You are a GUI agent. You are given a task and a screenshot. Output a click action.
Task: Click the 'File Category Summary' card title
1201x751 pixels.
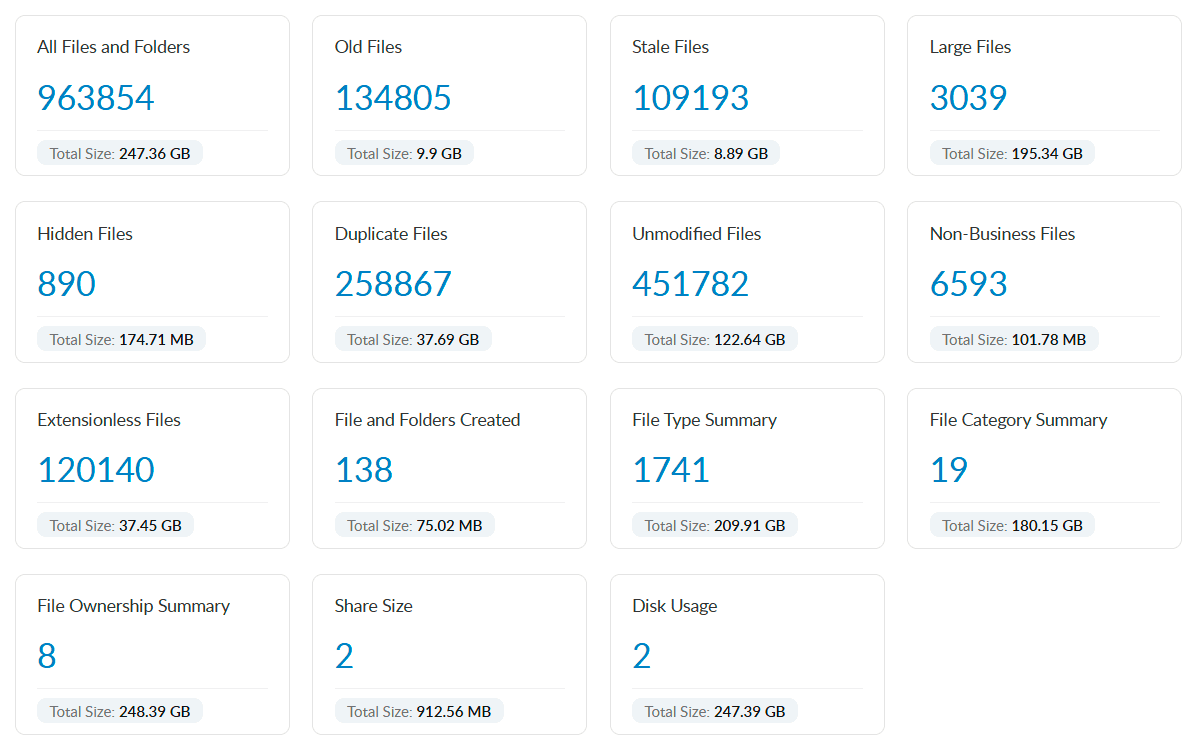click(x=1018, y=420)
